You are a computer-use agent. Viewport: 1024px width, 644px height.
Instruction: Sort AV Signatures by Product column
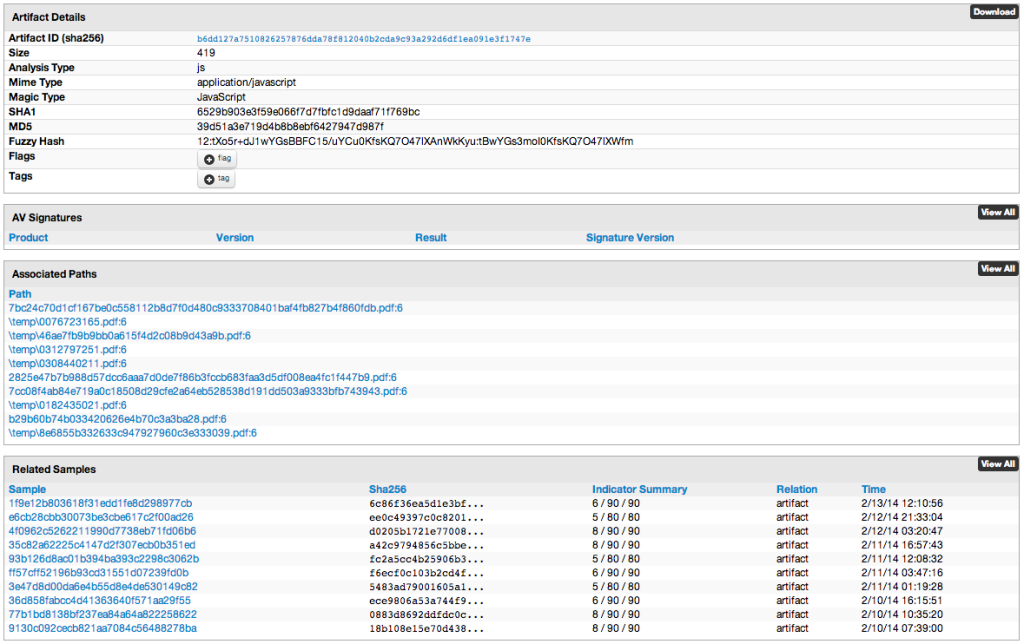click(28, 238)
